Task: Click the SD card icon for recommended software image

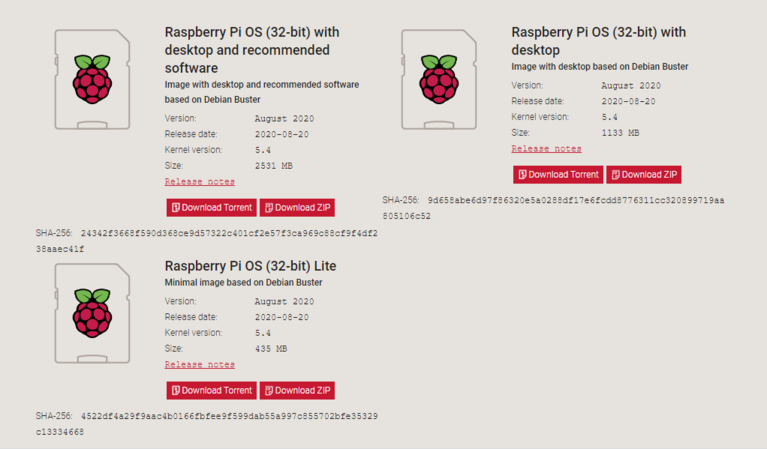Action: coord(92,79)
